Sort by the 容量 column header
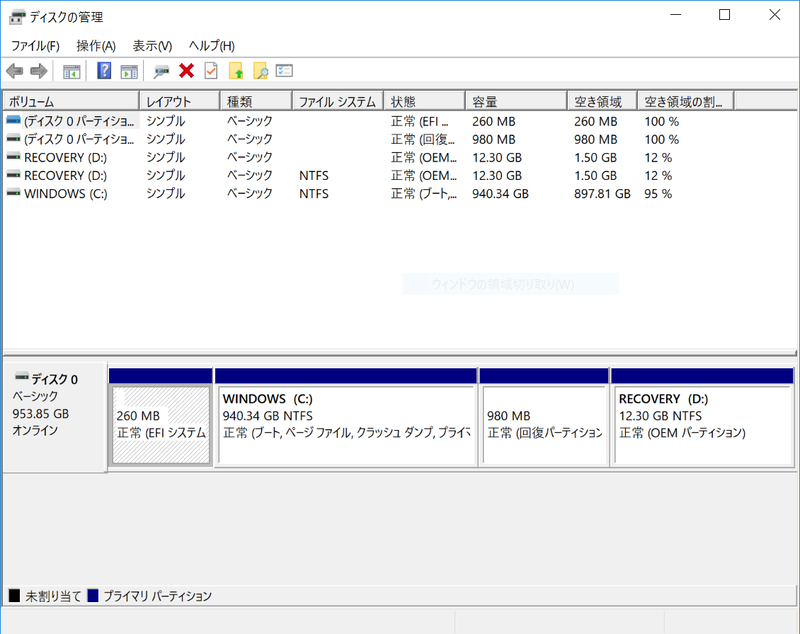This screenshot has width=800, height=634. (x=516, y=102)
